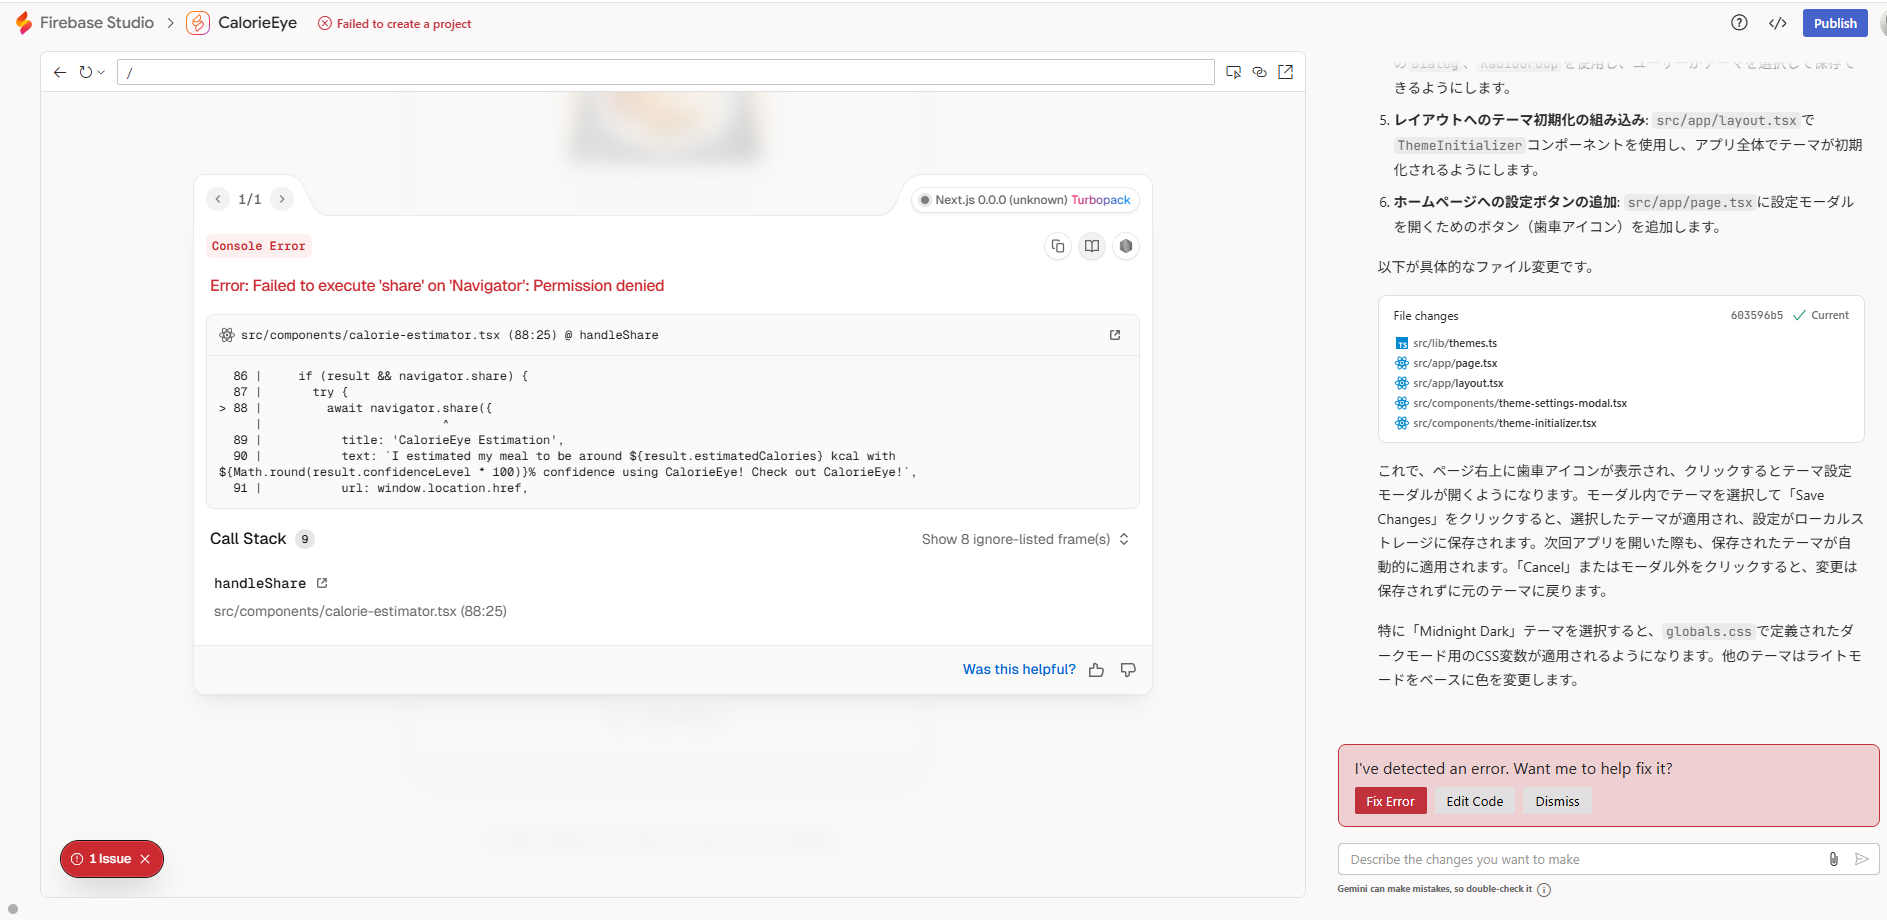Click commit hash 603596b5
The image size is (1887, 920).
[x=1756, y=315]
